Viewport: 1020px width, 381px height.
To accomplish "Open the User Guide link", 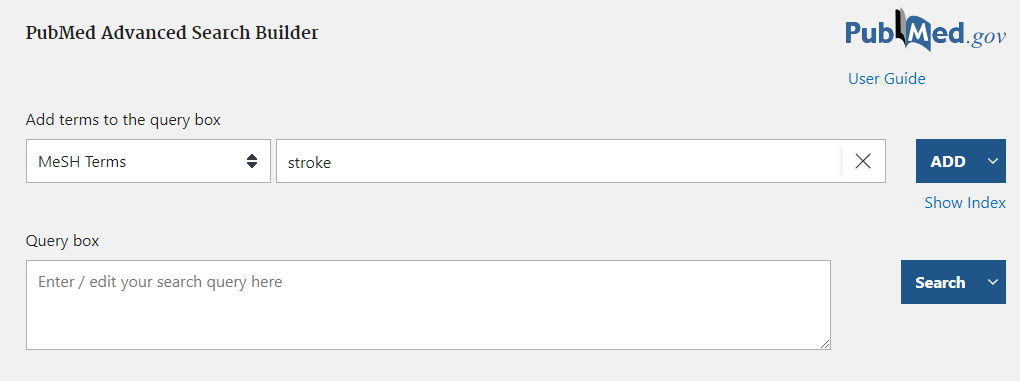I will tap(887, 79).
